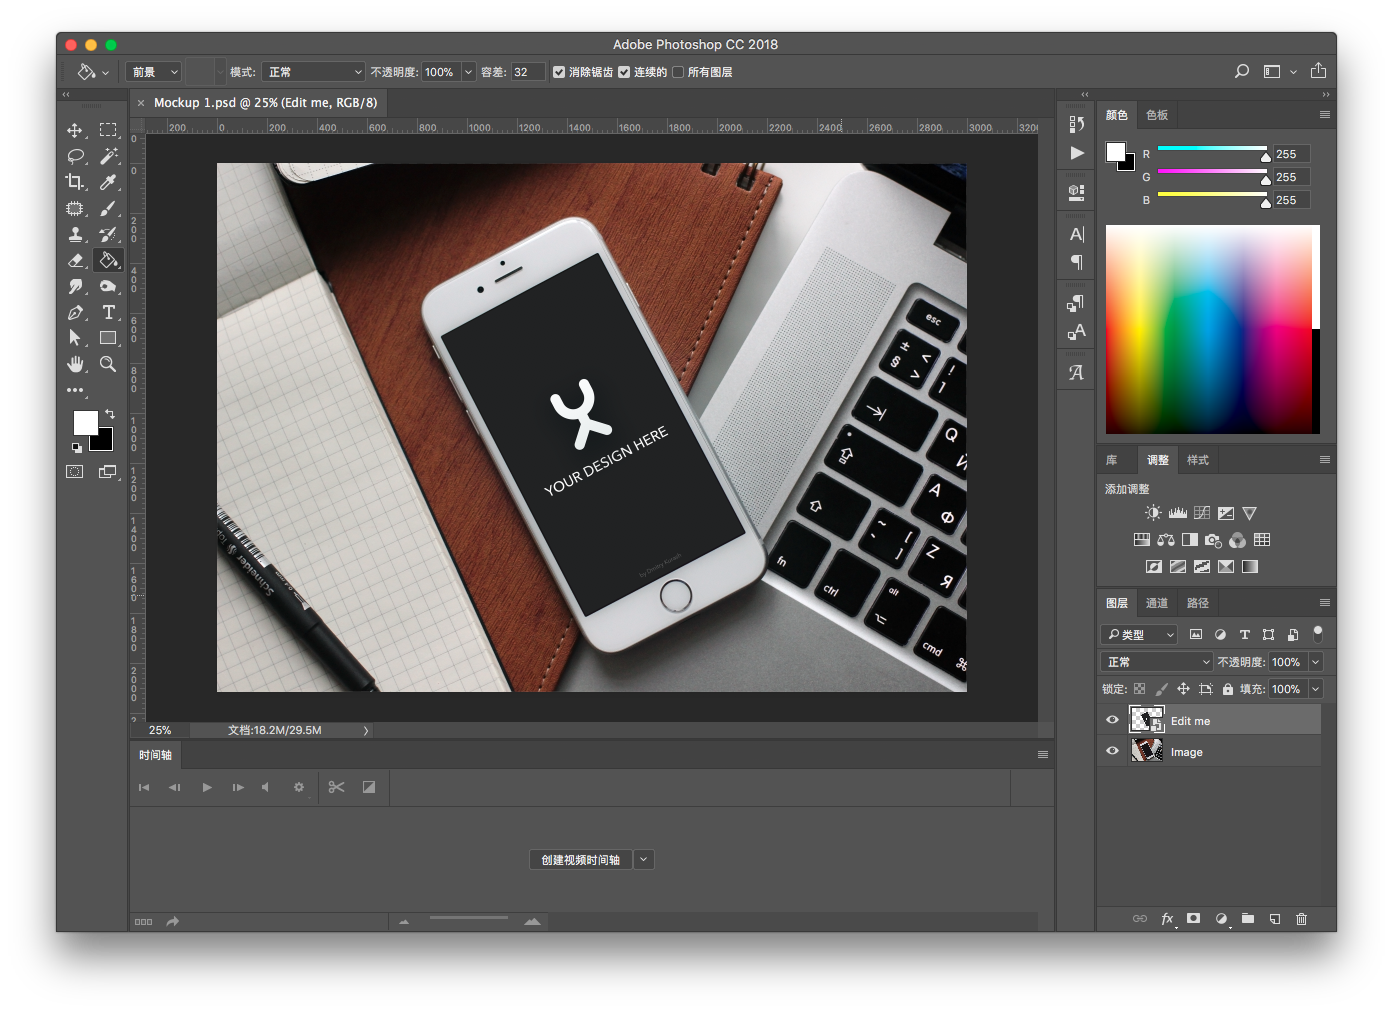Click the 创建视频时间轴 button
Image resolution: width=1393 pixels, height=1012 pixels.
click(x=580, y=859)
